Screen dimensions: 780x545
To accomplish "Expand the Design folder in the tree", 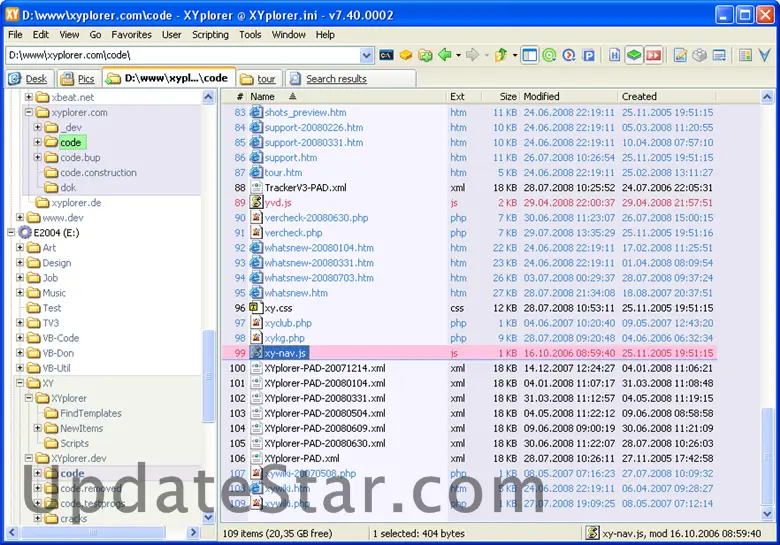I will [x=20, y=263].
